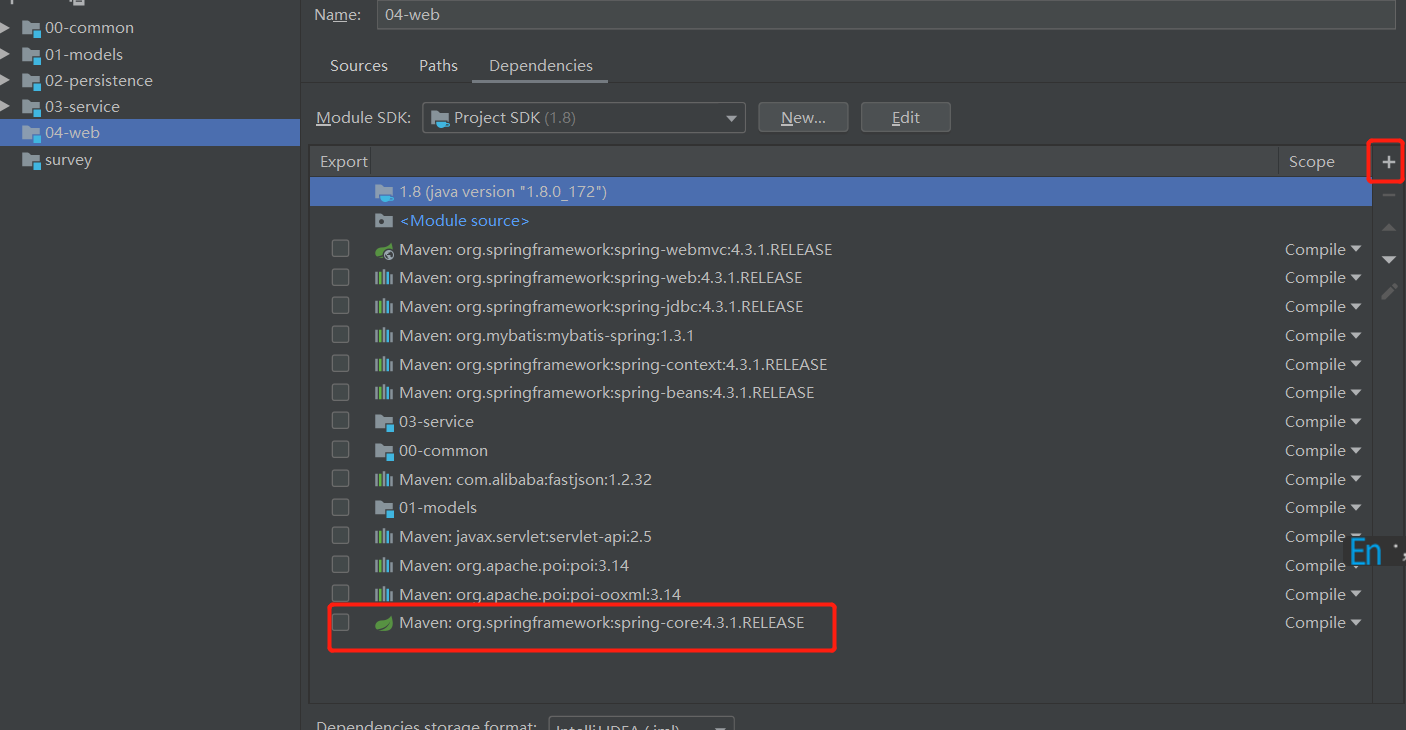Check Export for spring-jdbc:4.3.1.RELEASE
1406x730 pixels.
tap(340, 306)
